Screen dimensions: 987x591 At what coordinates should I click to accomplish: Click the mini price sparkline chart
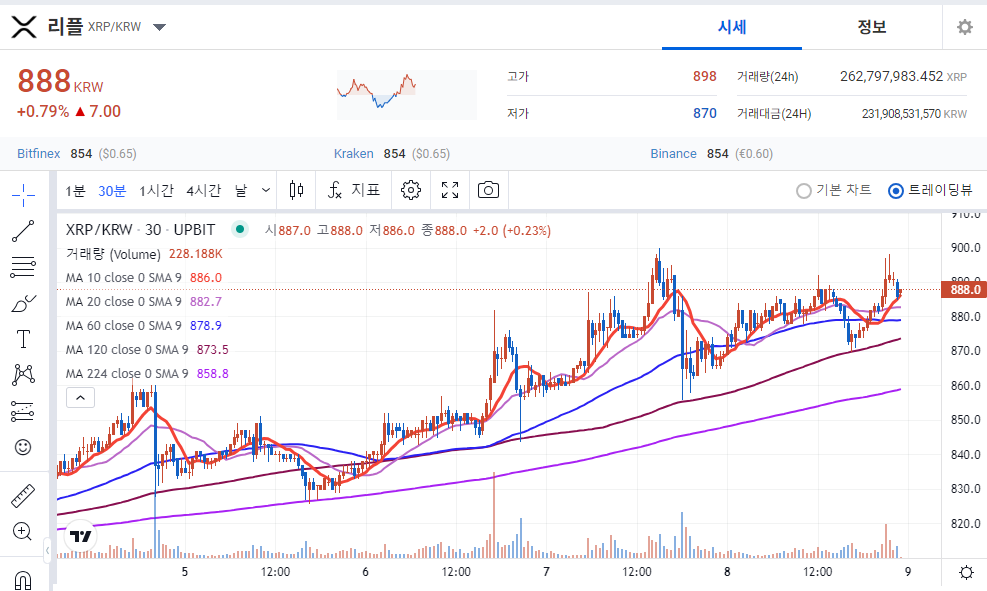click(407, 94)
